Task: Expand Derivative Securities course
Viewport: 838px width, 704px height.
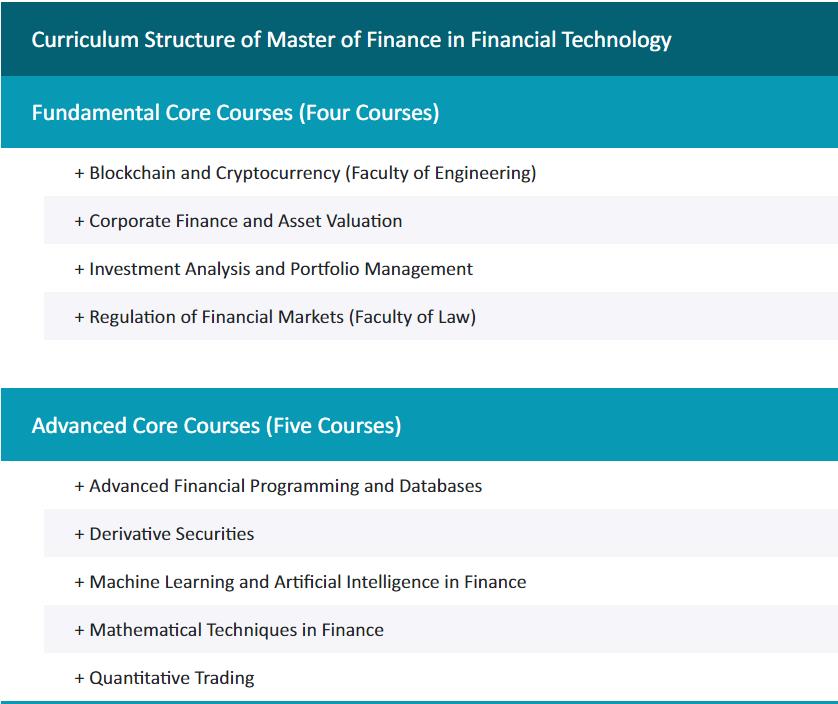Action: [x=171, y=534]
